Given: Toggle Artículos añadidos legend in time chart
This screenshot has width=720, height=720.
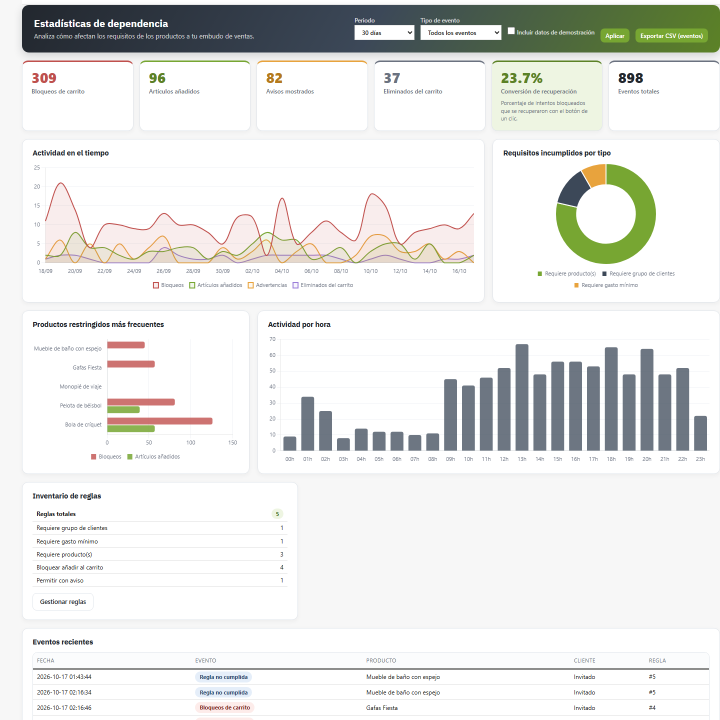Looking at the screenshot, I should click(x=215, y=285).
